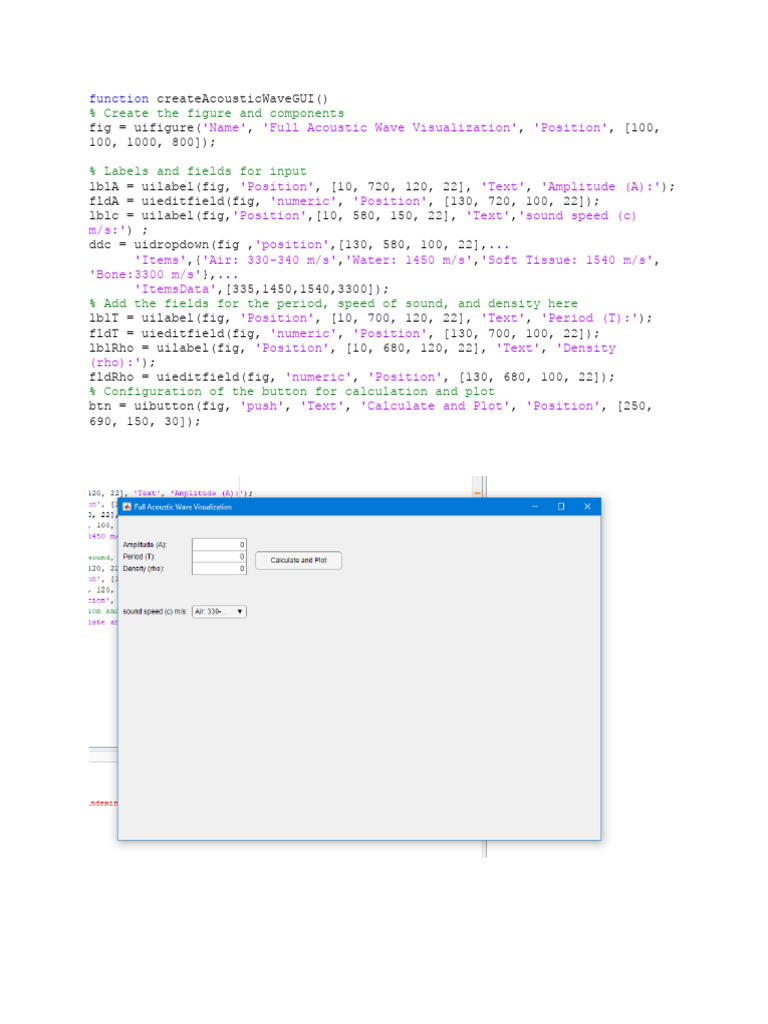The width and height of the screenshot is (768, 1024).
Task: Click the Calculate and Plot button
Action: pos(298,560)
